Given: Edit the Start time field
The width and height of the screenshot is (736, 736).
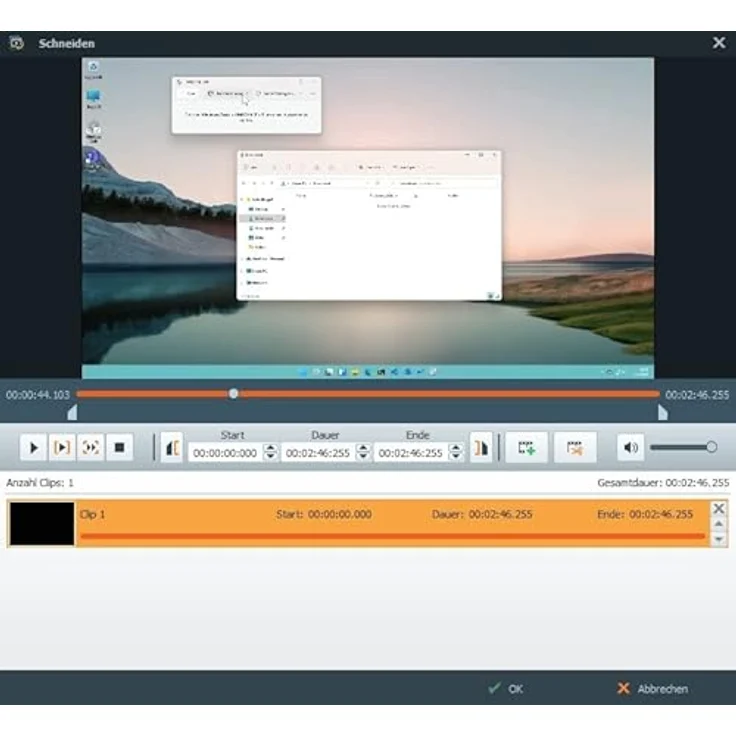Looking at the screenshot, I should pyautogui.click(x=225, y=453).
